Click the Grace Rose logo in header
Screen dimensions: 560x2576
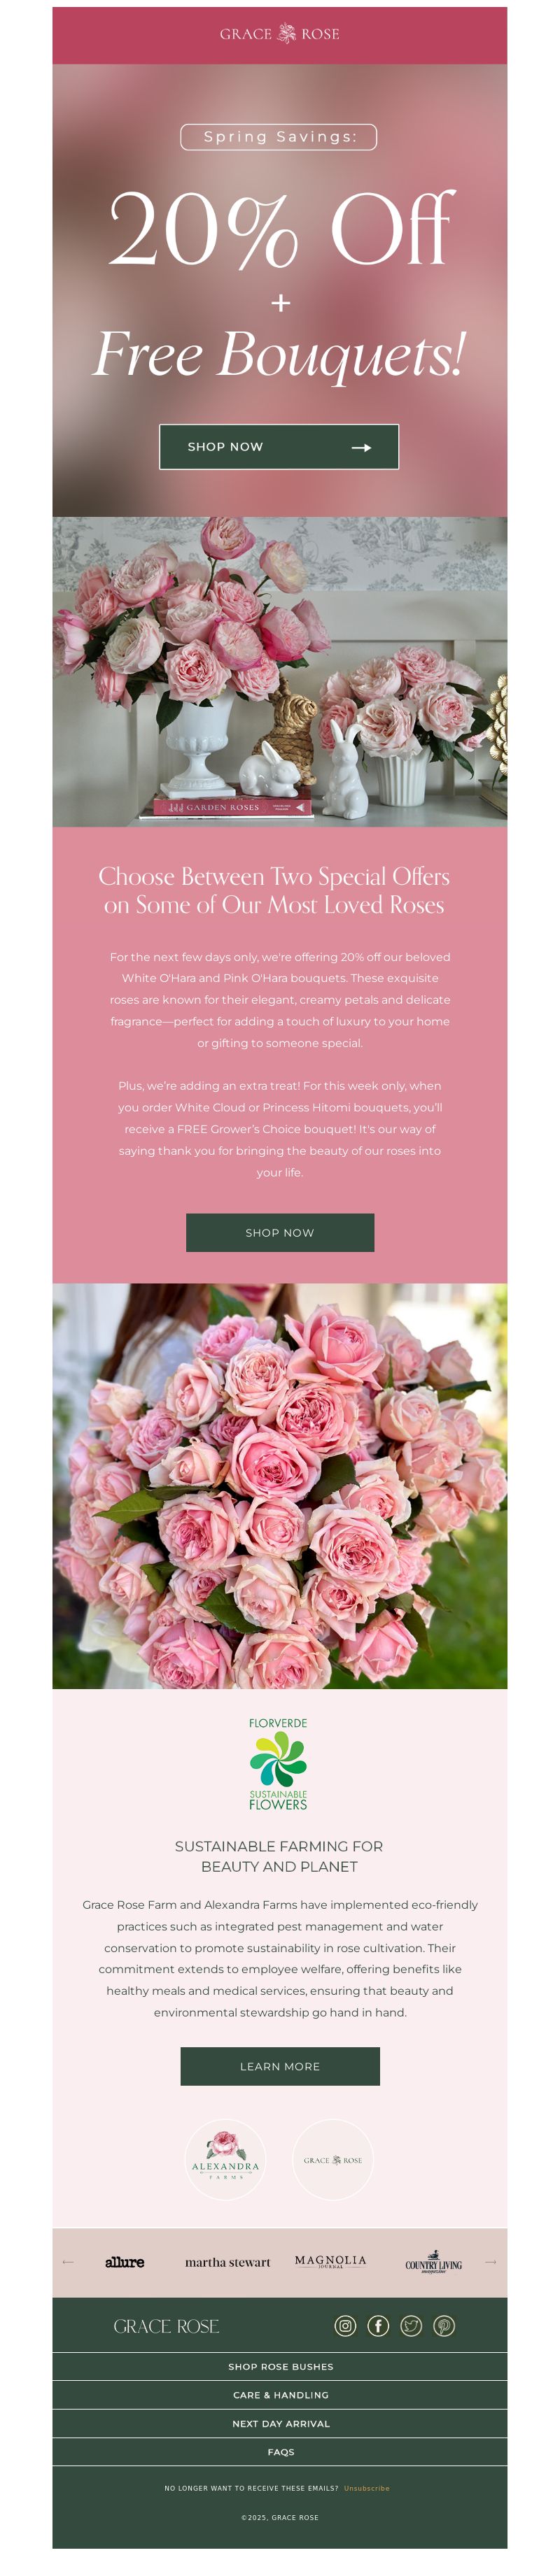coord(280,34)
